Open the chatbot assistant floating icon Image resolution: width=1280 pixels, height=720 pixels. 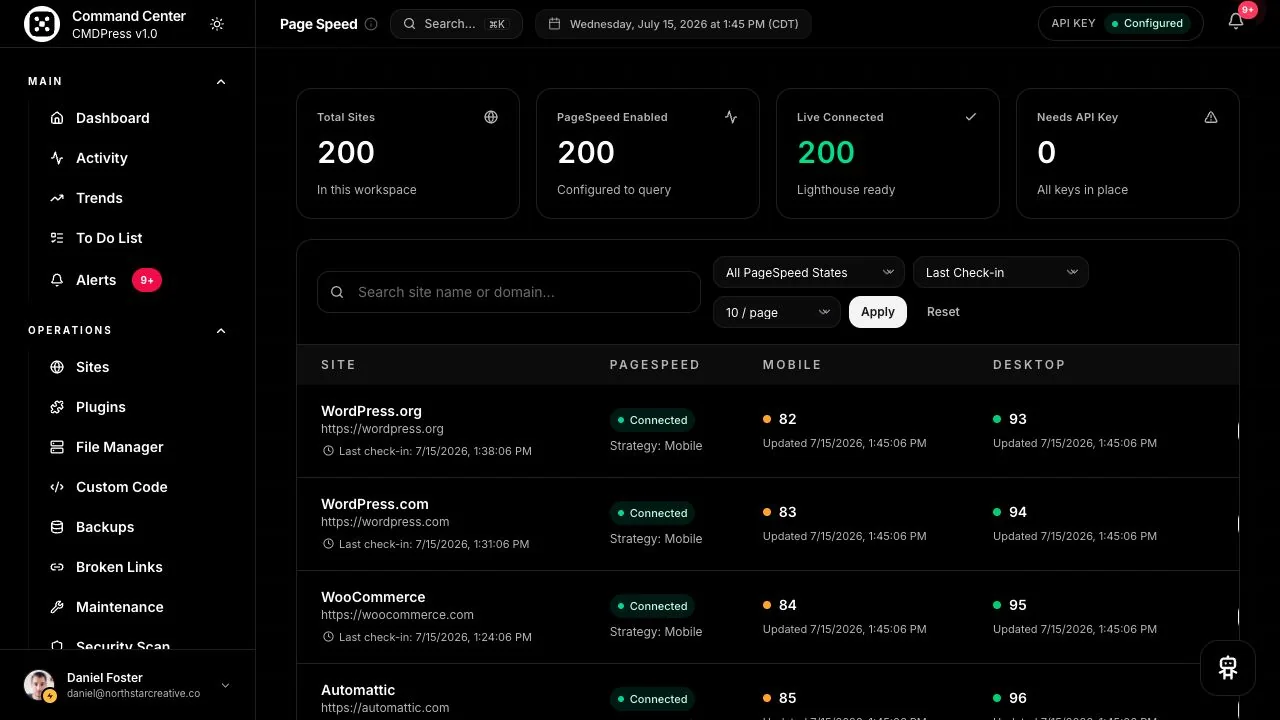(1228, 668)
